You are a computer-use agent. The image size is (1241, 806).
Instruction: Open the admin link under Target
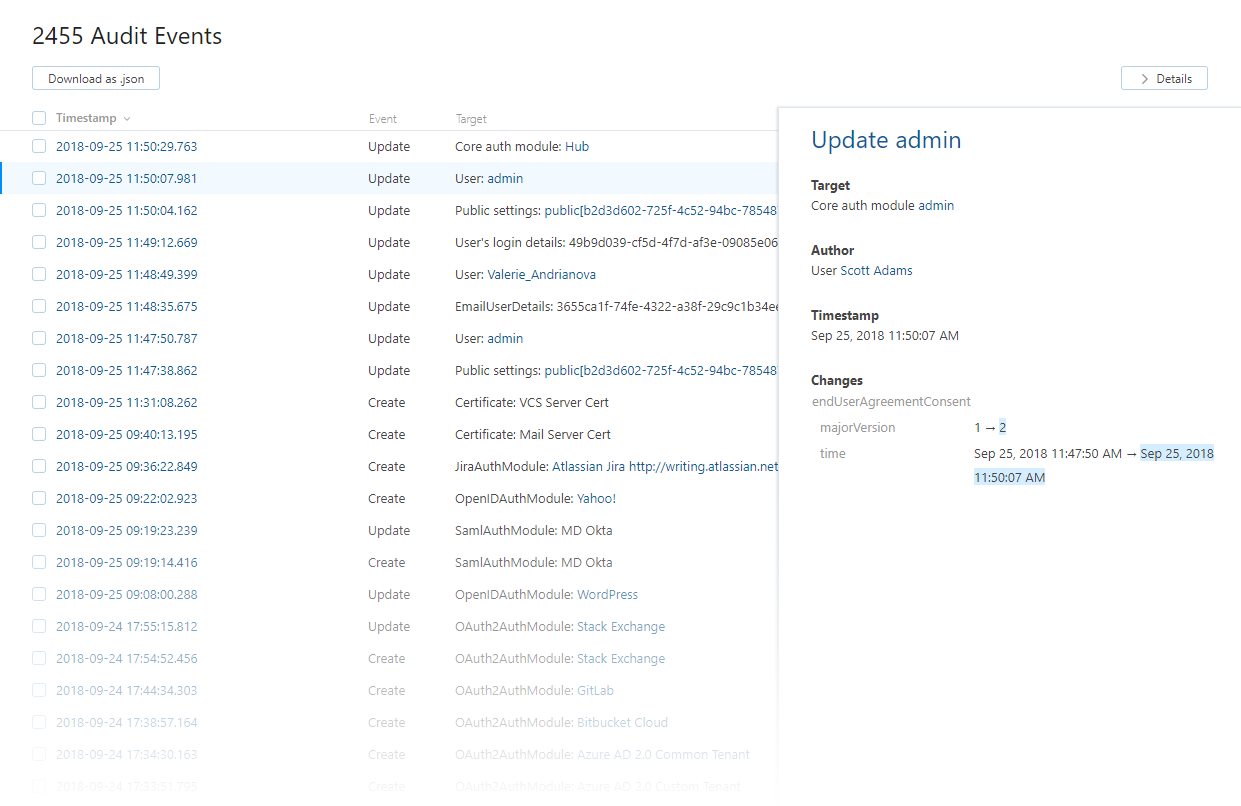(x=936, y=205)
